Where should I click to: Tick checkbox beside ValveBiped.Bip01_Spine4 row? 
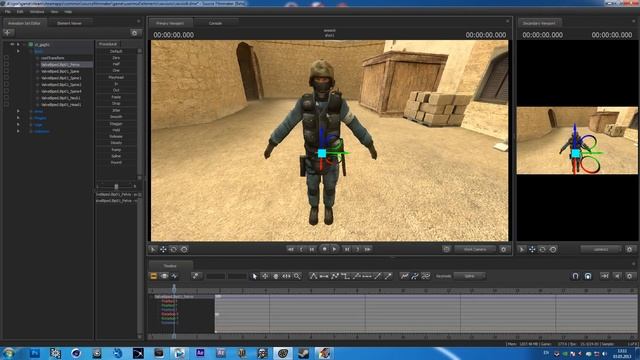pyautogui.click(x=6, y=91)
